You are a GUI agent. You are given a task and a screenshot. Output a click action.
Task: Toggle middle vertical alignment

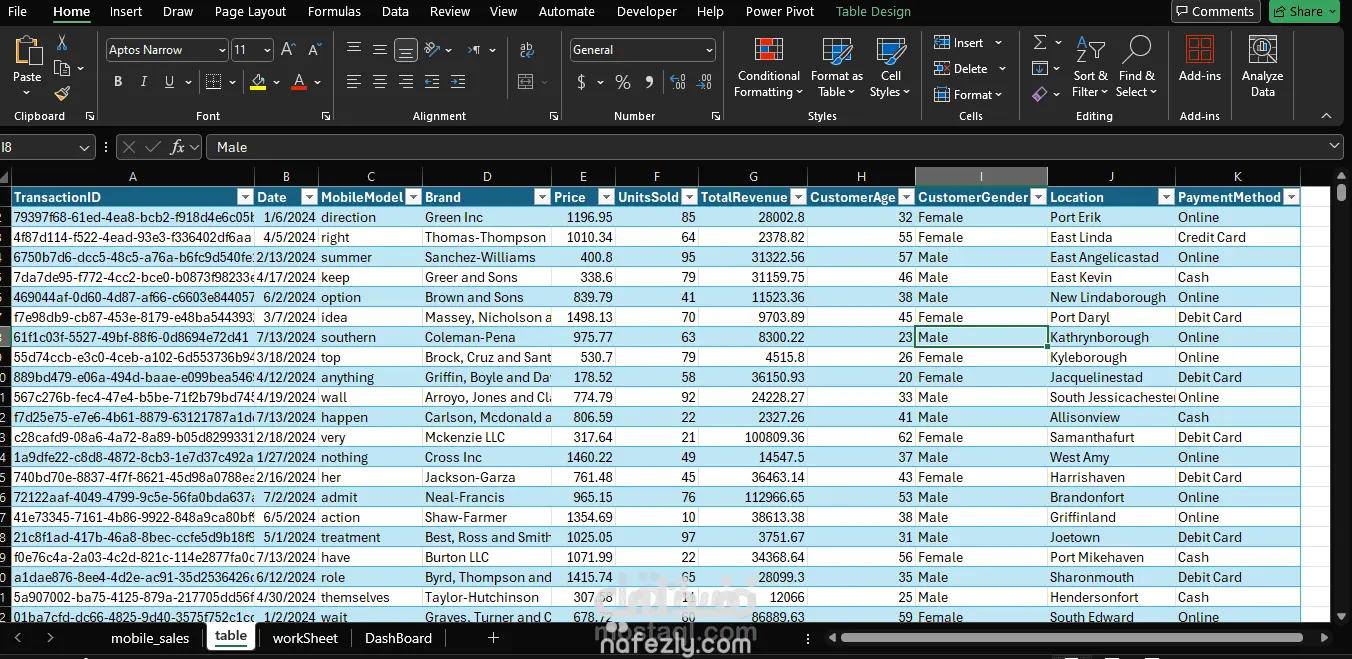(x=380, y=49)
